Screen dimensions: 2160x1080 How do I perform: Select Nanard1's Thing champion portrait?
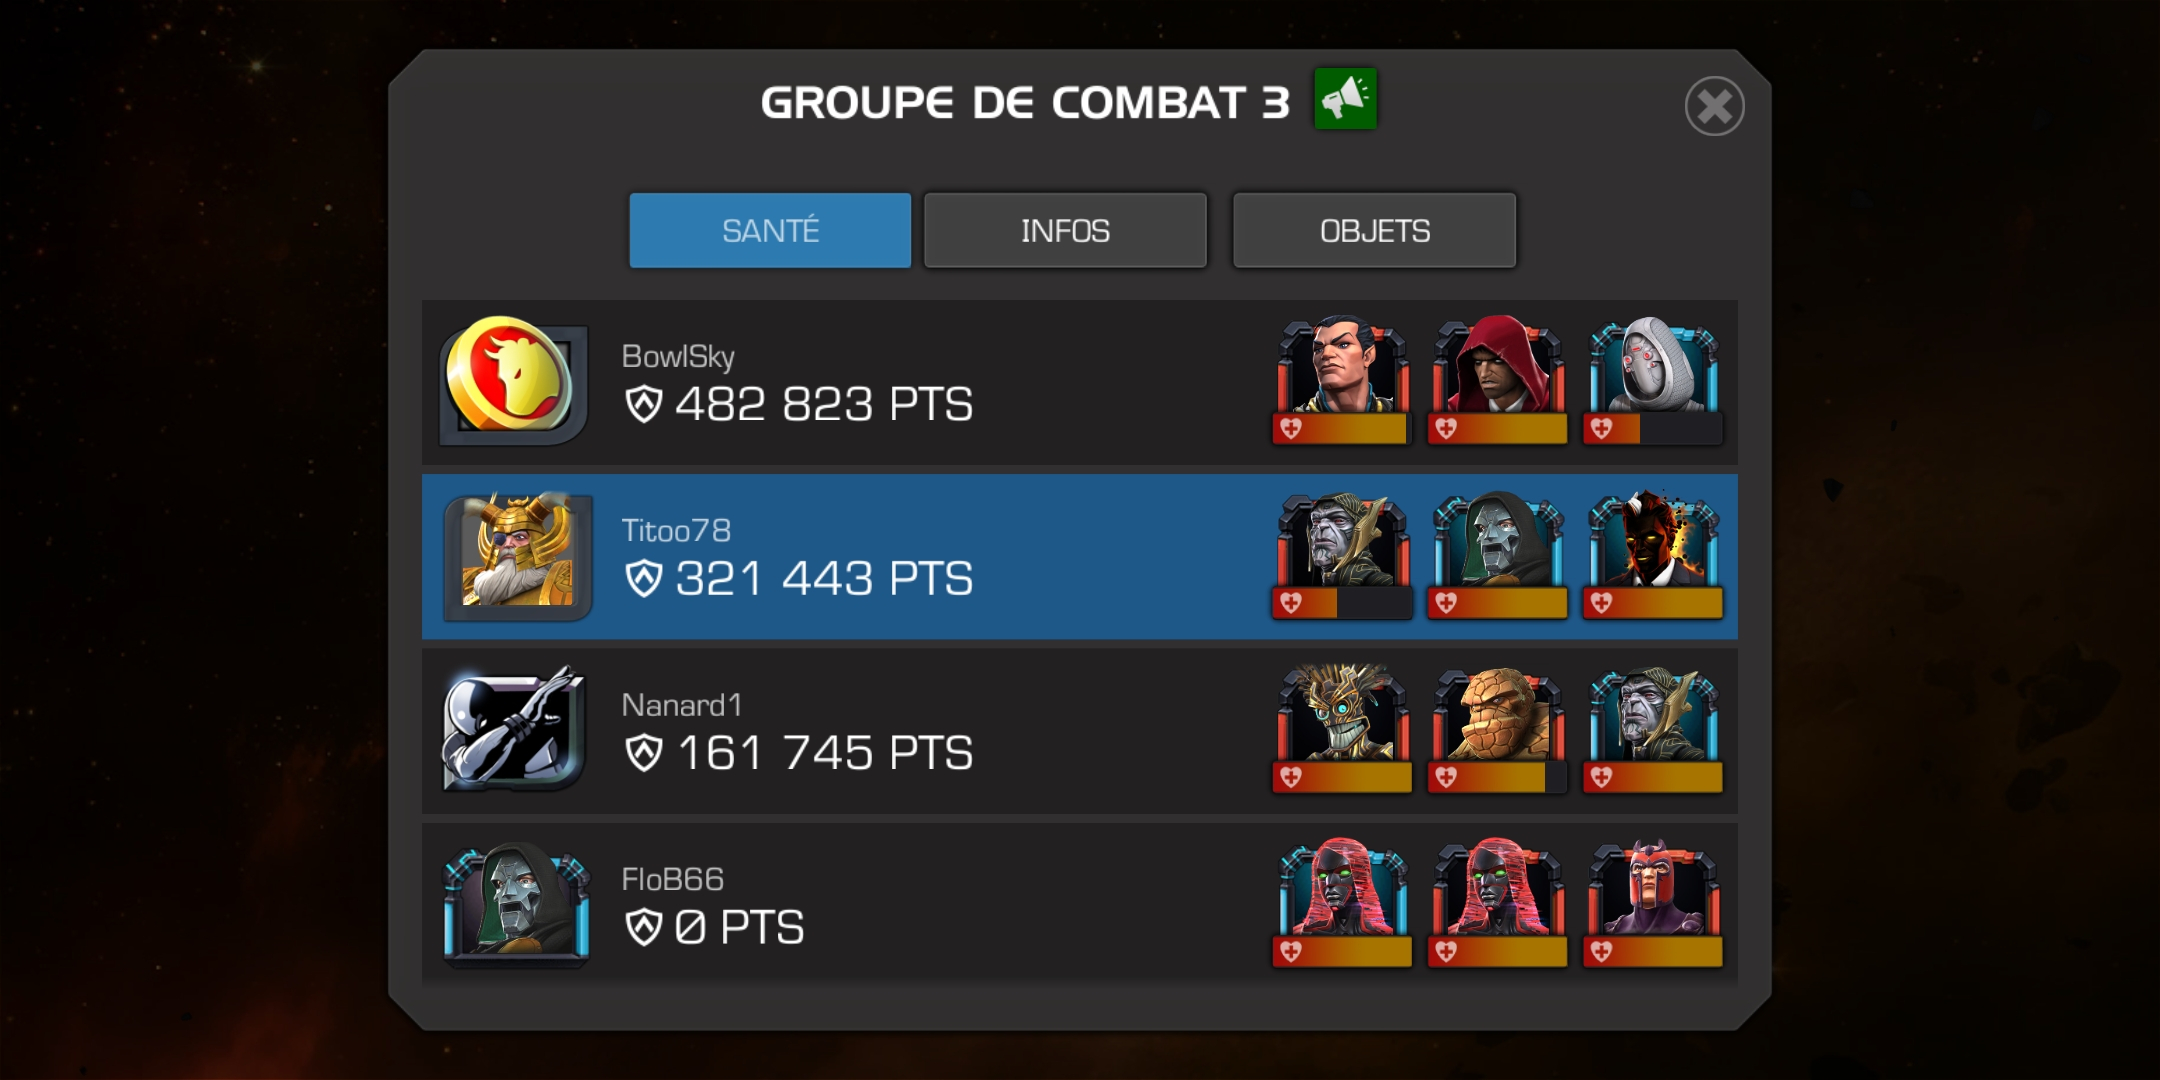[x=1497, y=715]
